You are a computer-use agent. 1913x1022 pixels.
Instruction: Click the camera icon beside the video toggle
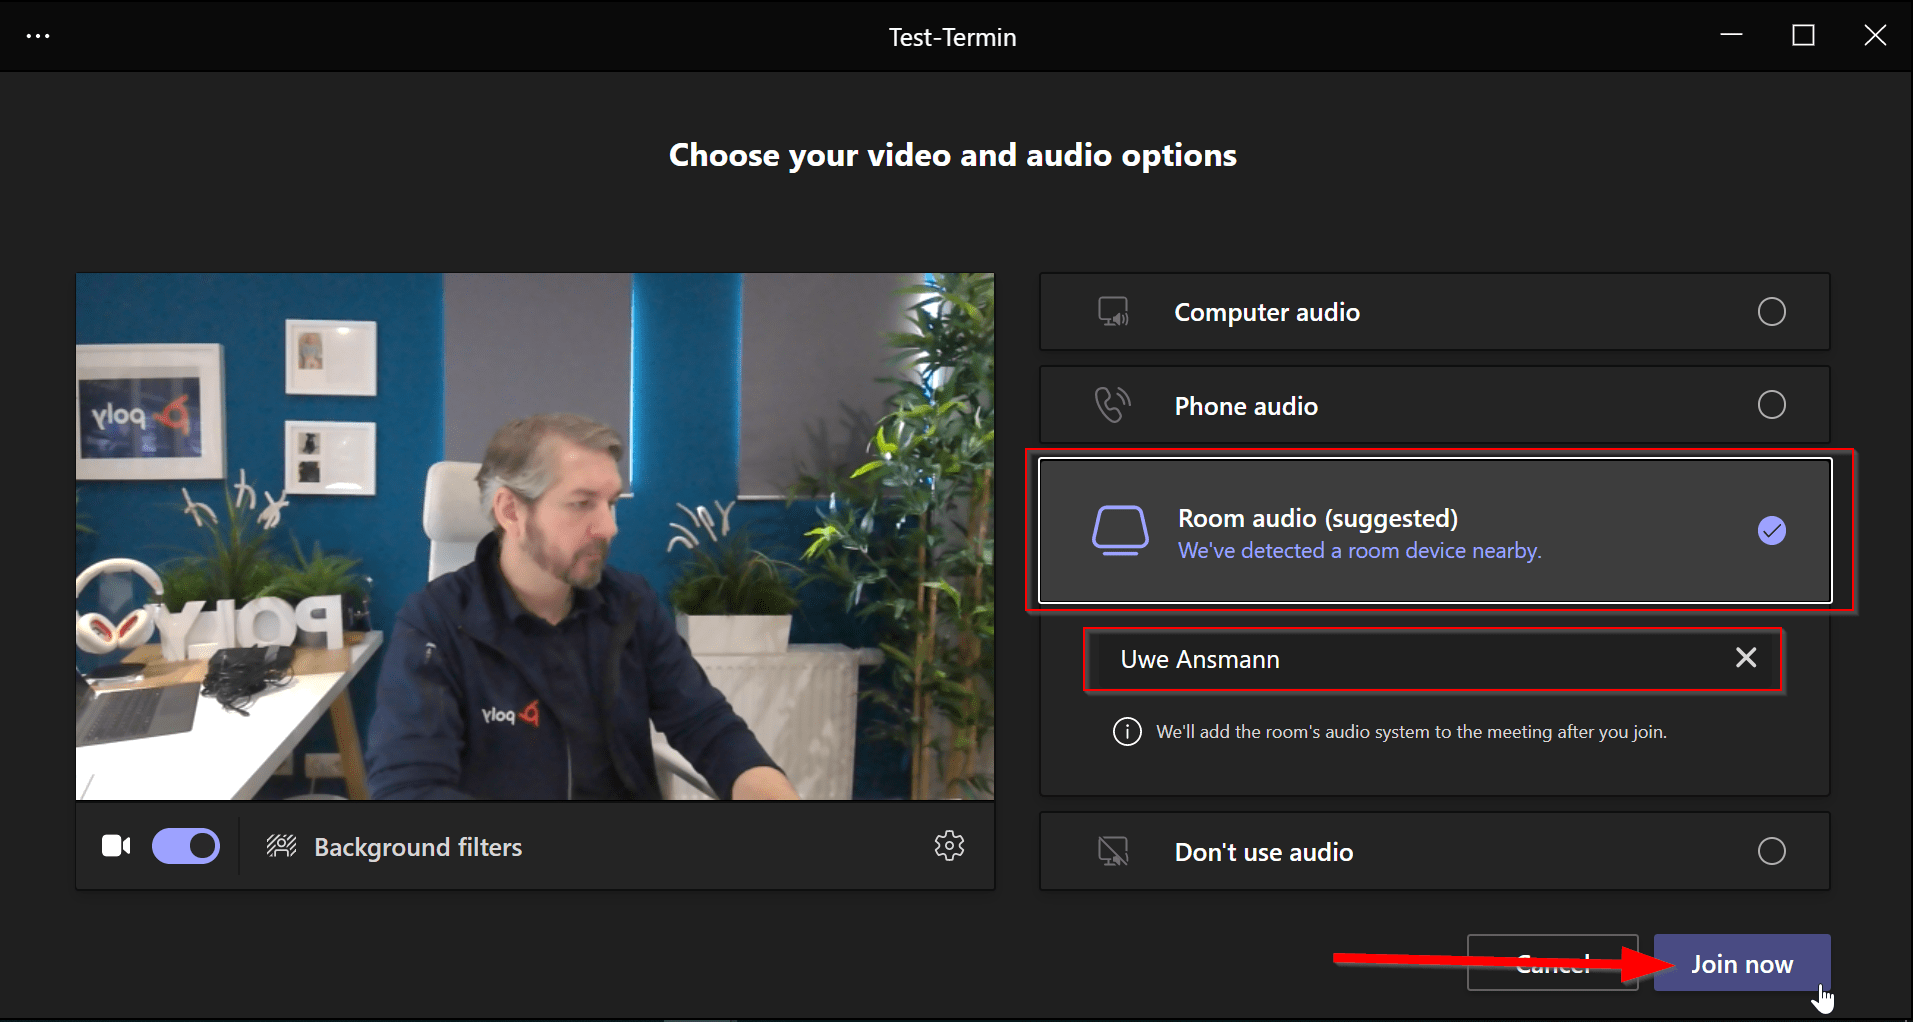click(x=116, y=846)
